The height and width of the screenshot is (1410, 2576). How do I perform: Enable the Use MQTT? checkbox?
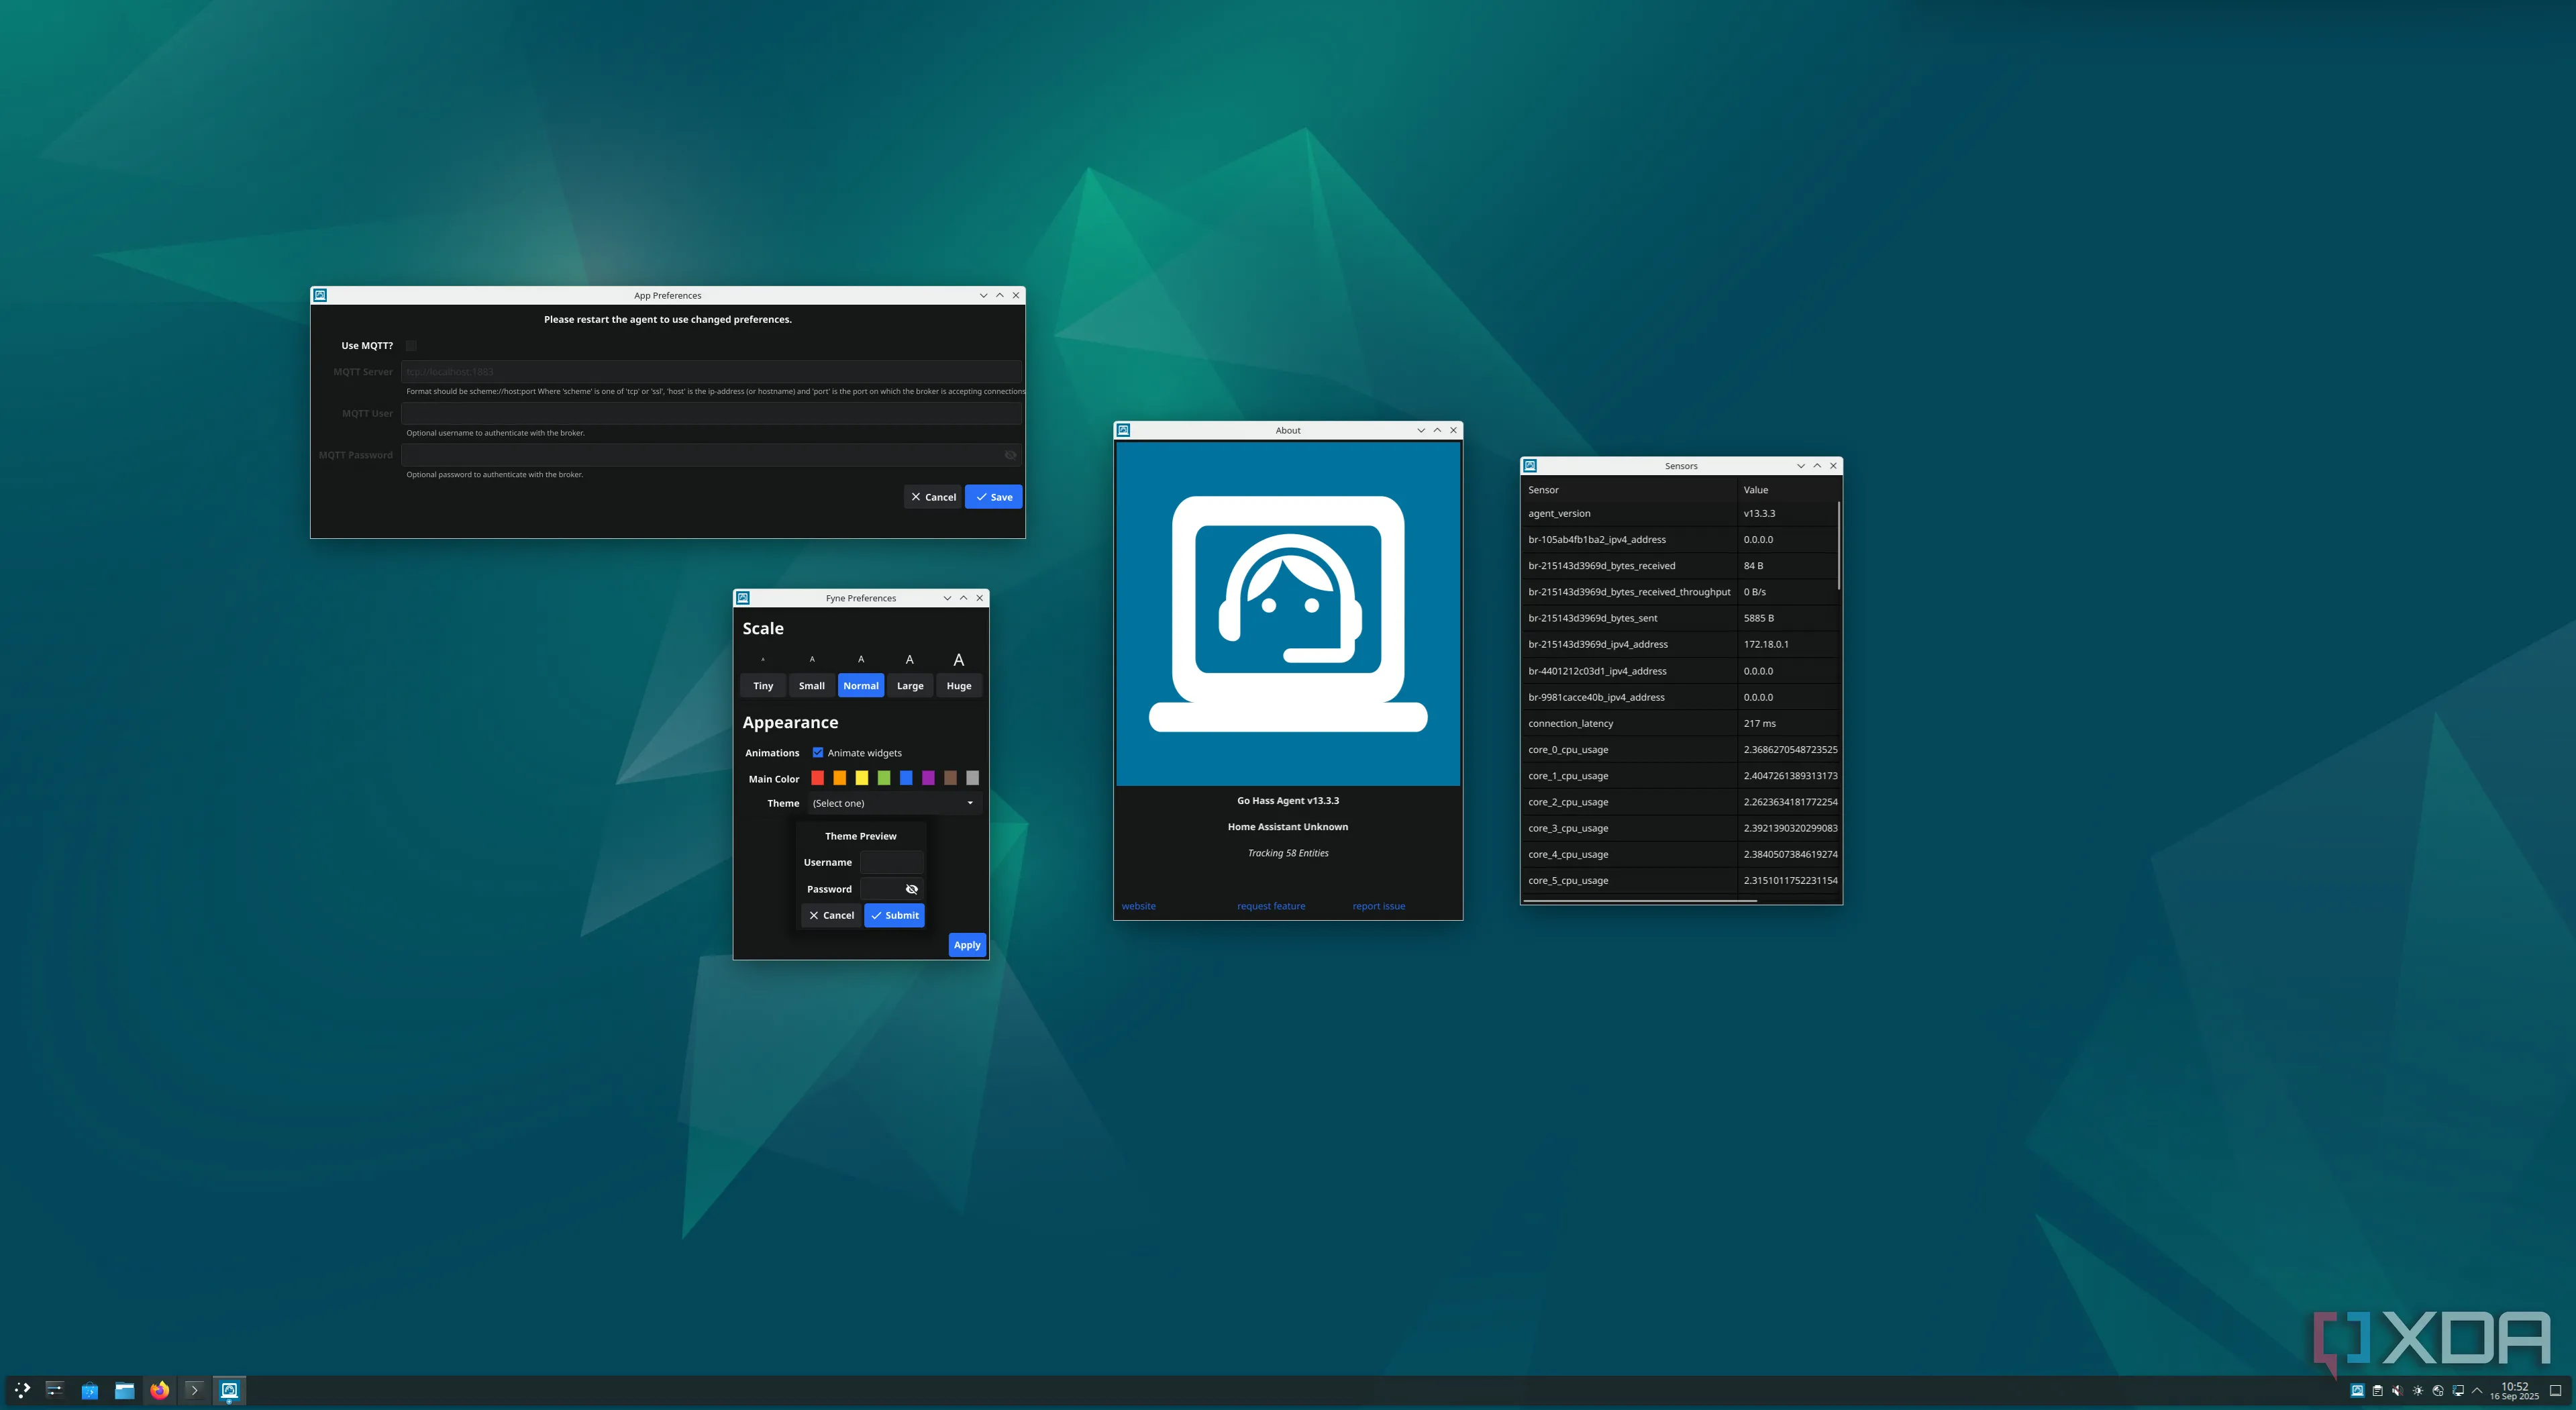click(411, 345)
